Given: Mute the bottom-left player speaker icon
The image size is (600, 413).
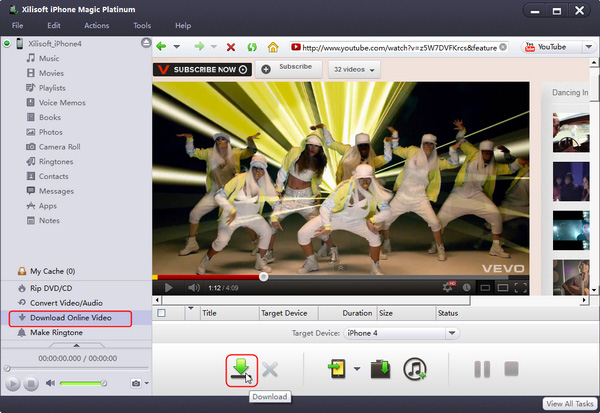Looking at the screenshot, I should point(50,383).
